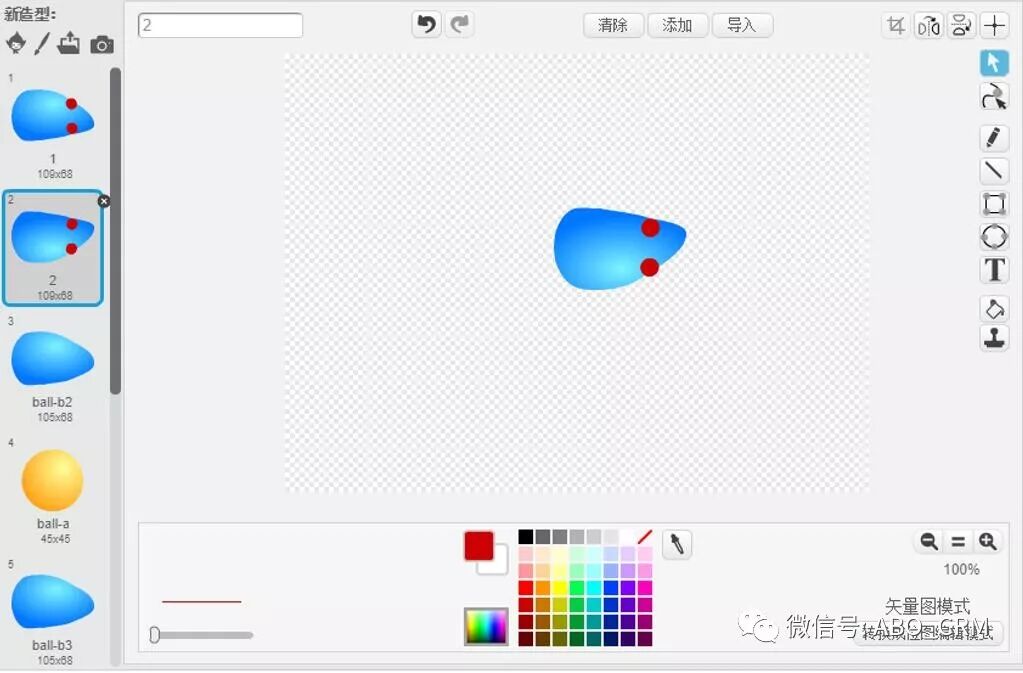Switch to bitmap editing mode

pyautogui.click(x=929, y=634)
